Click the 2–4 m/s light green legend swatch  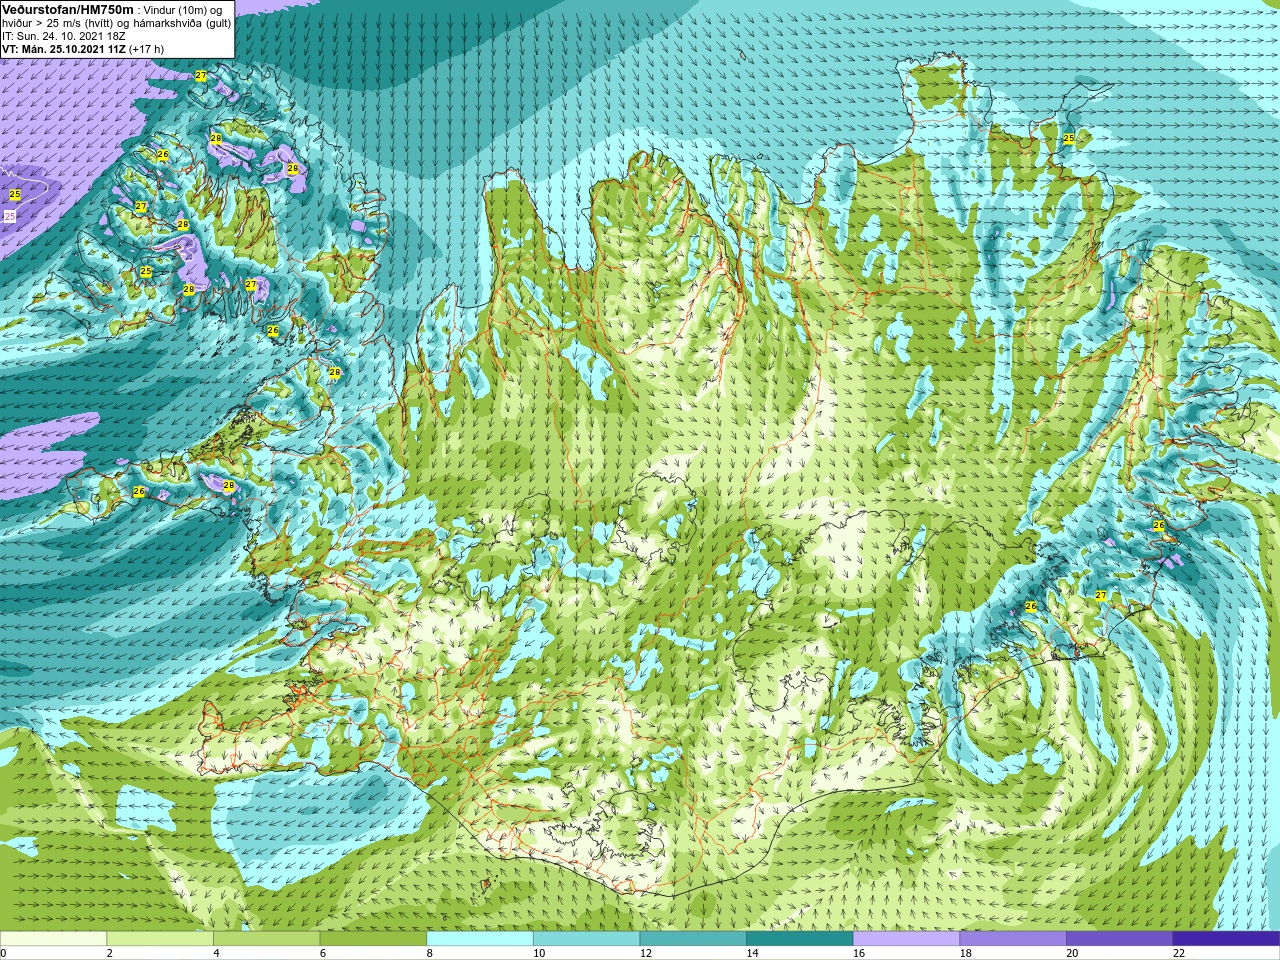pyautogui.click(x=160, y=939)
